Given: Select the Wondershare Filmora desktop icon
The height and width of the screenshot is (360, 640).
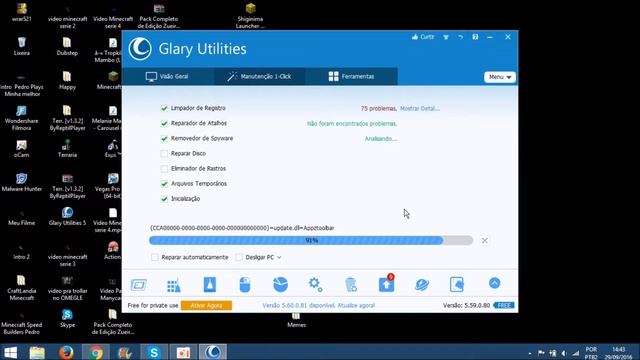Looking at the screenshot, I should (22, 118).
